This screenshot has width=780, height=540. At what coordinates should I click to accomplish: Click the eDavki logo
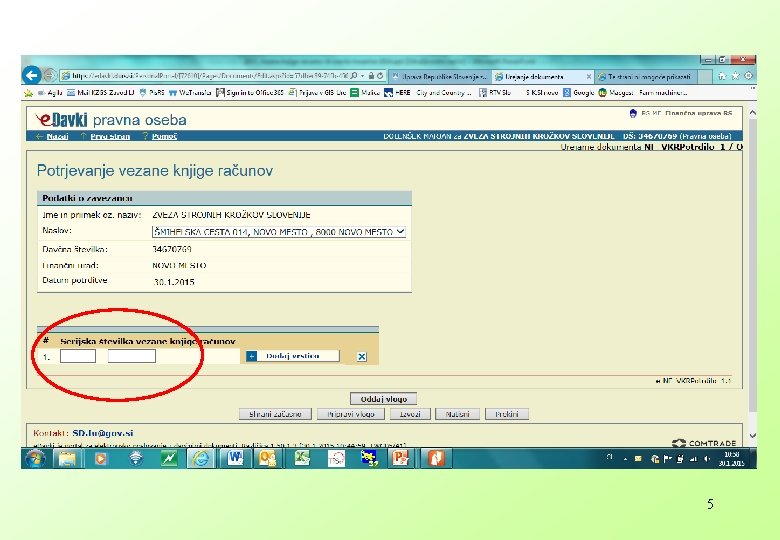pos(61,120)
